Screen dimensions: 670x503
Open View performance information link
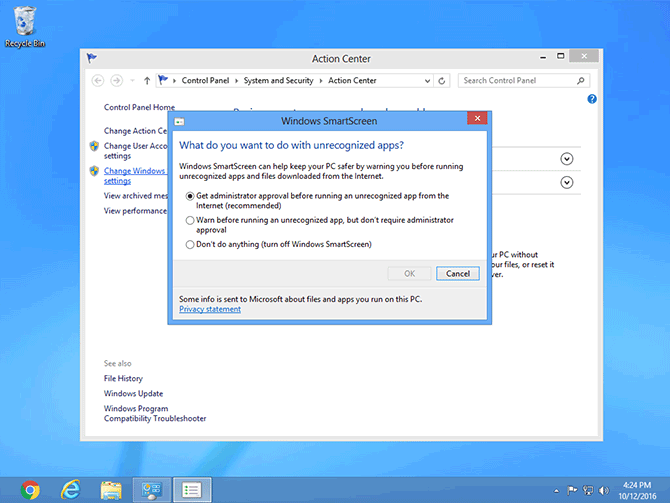pyautogui.click(x=135, y=211)
